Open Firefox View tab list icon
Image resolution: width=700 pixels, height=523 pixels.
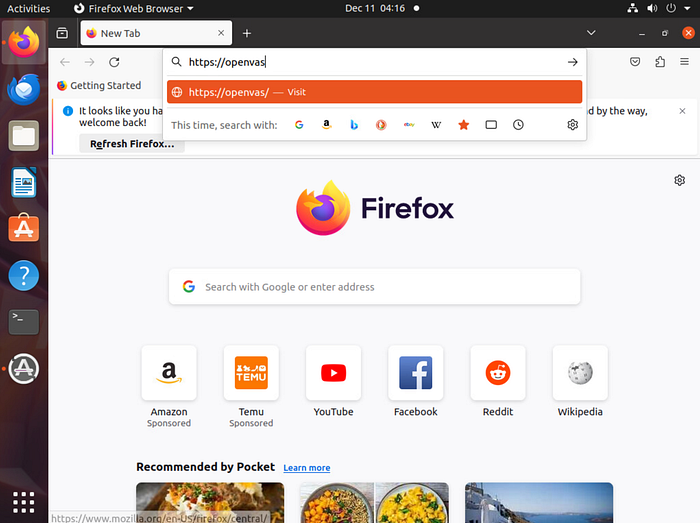pyautogui.click(x=62, y=33)
